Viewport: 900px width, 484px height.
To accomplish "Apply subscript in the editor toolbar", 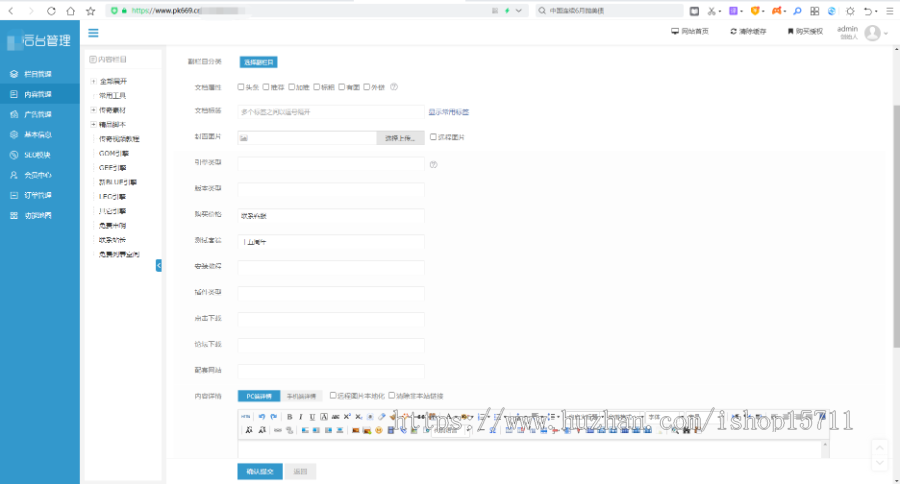I will (359, 417).
